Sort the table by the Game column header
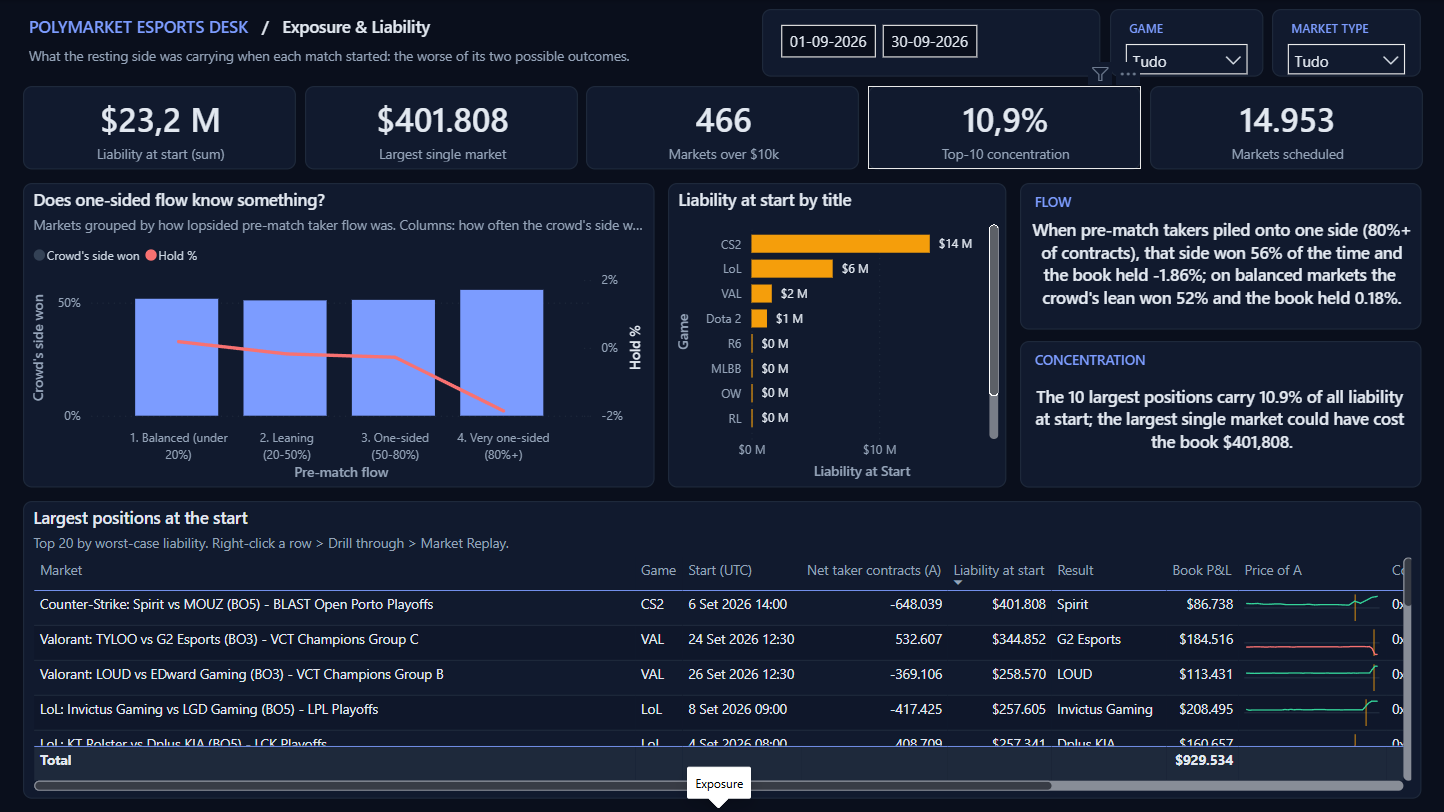Viewport: 1444px width, 812px height. click(x=658, y=570)
